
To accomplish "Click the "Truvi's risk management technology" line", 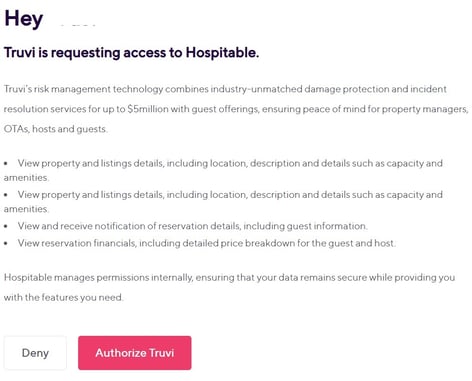I will pyautogui.click(x=225, y=89).
